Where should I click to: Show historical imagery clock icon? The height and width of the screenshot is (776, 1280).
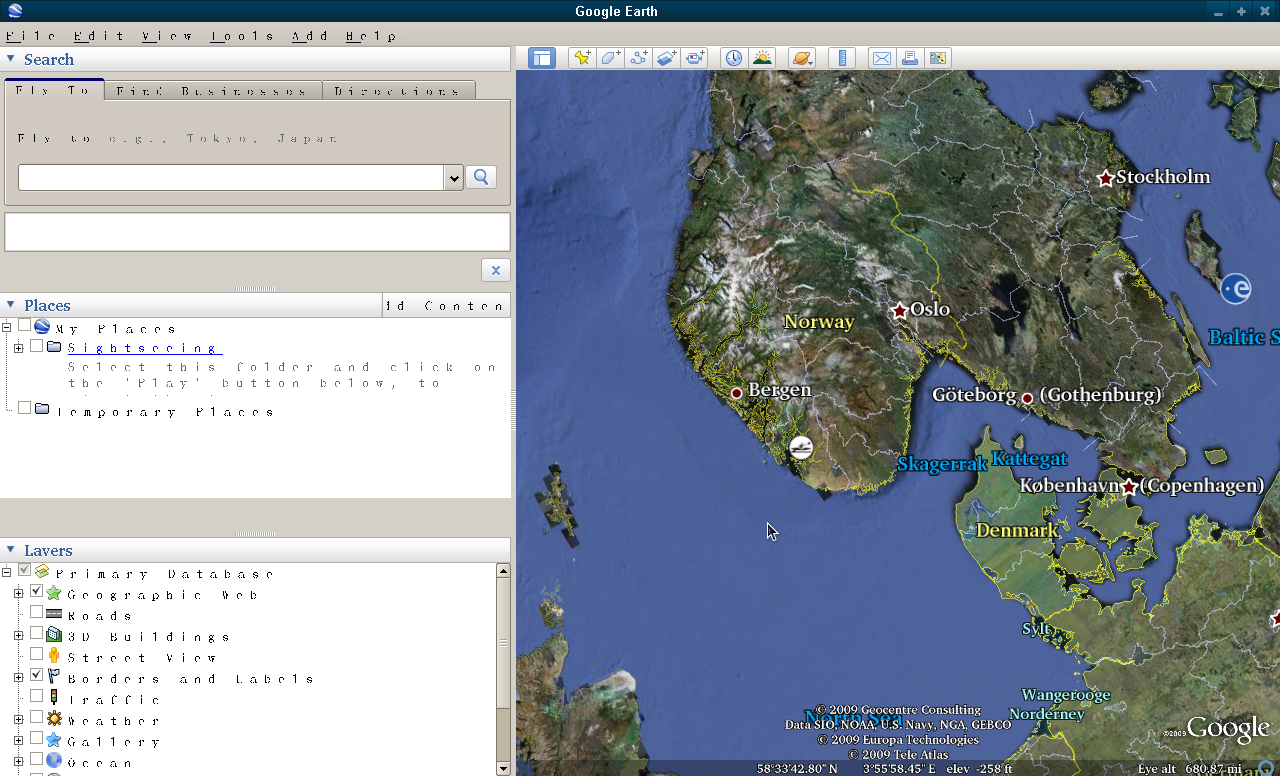734,58
